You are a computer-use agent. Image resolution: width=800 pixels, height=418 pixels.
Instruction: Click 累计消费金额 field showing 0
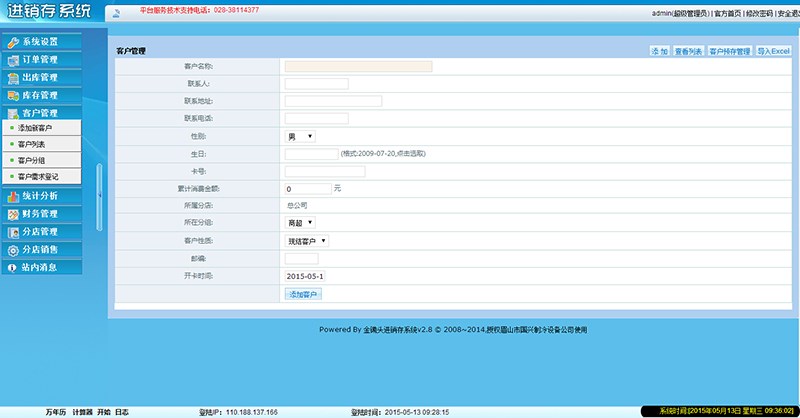point(308,189)
